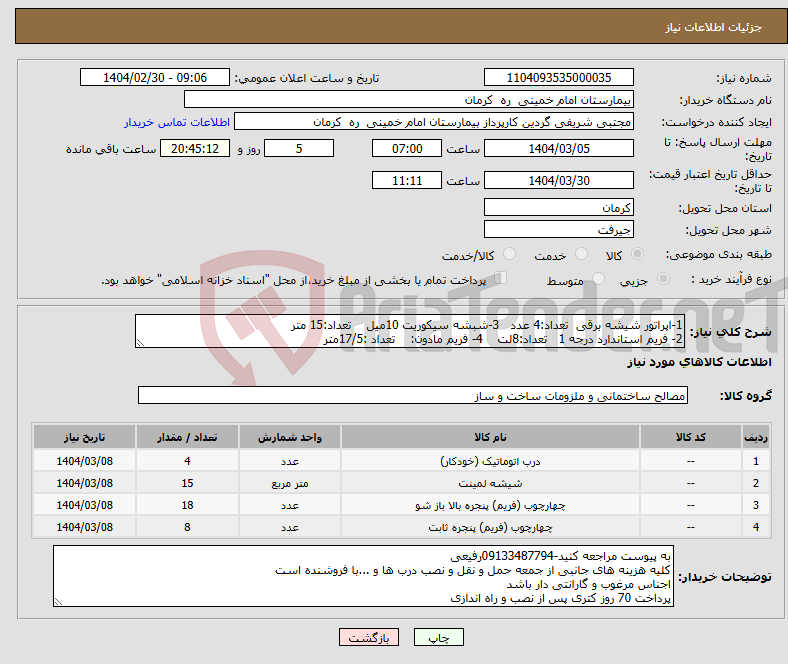Screen dimensions: 788x664
Task: Click the بازگشت back button
Action: 369,637
